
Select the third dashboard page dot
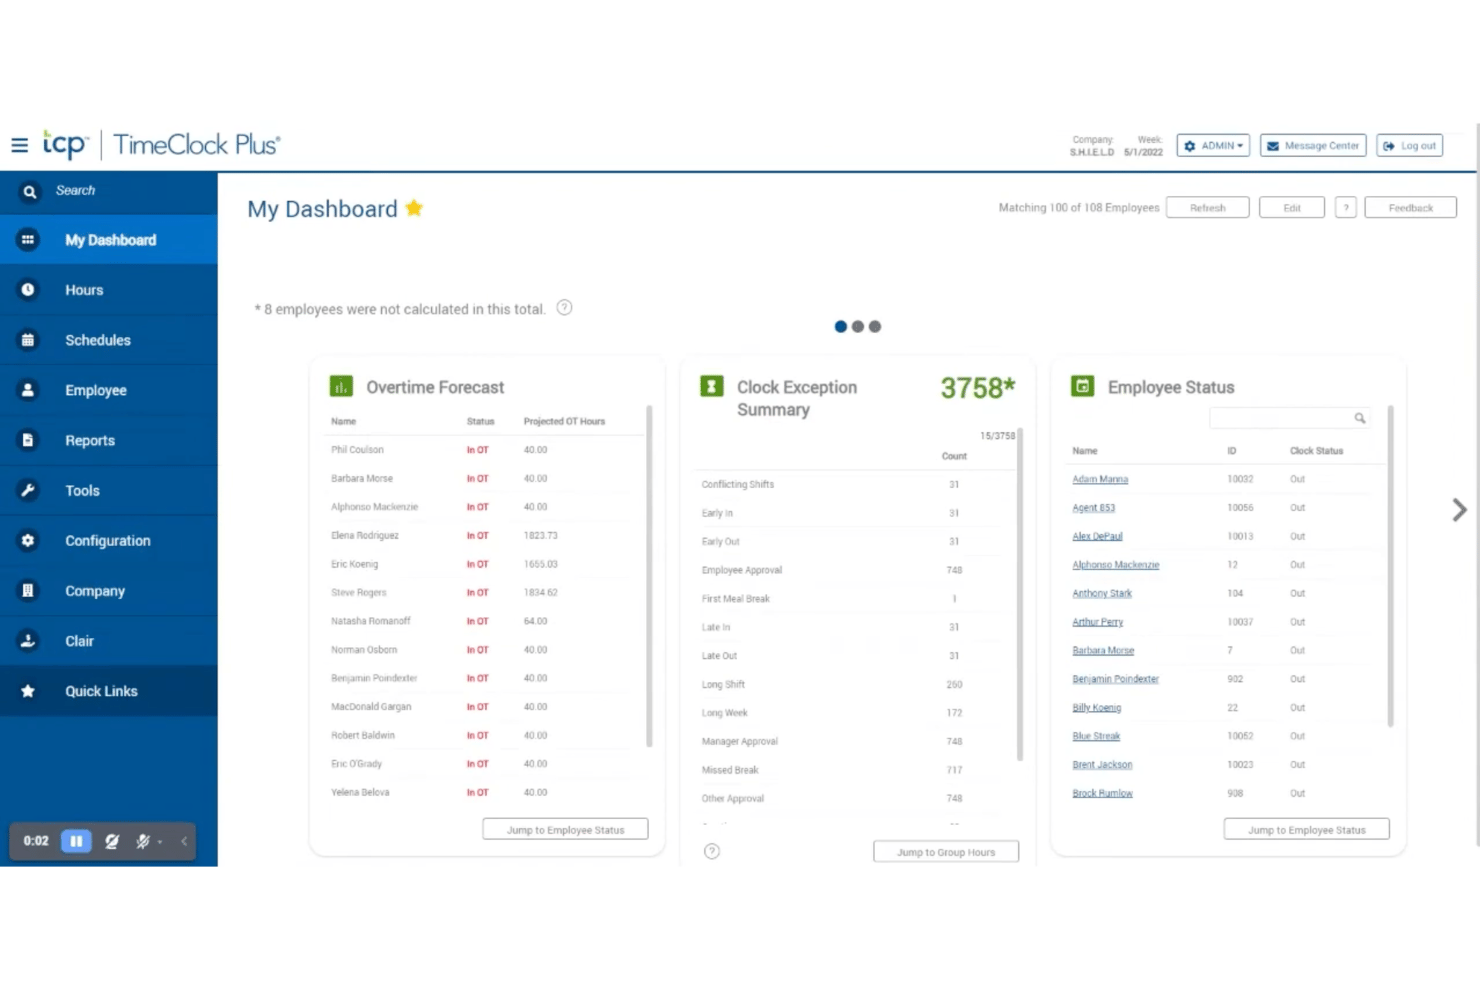[x=875, y=326]
